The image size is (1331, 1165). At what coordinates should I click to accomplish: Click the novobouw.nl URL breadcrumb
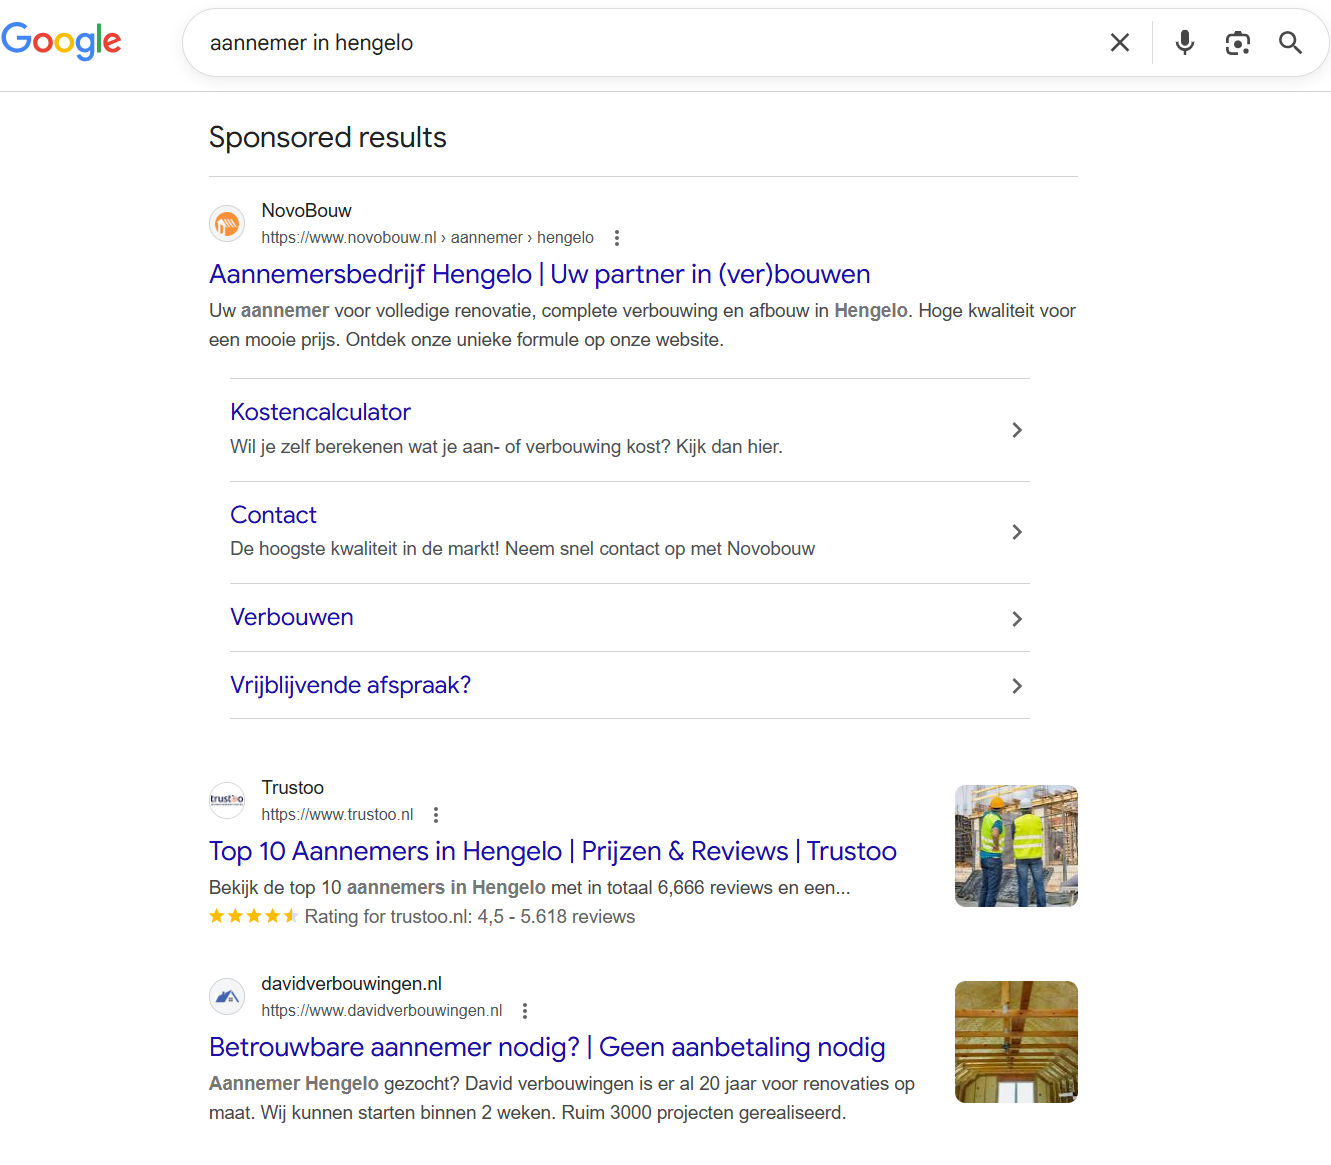point(427,238)
